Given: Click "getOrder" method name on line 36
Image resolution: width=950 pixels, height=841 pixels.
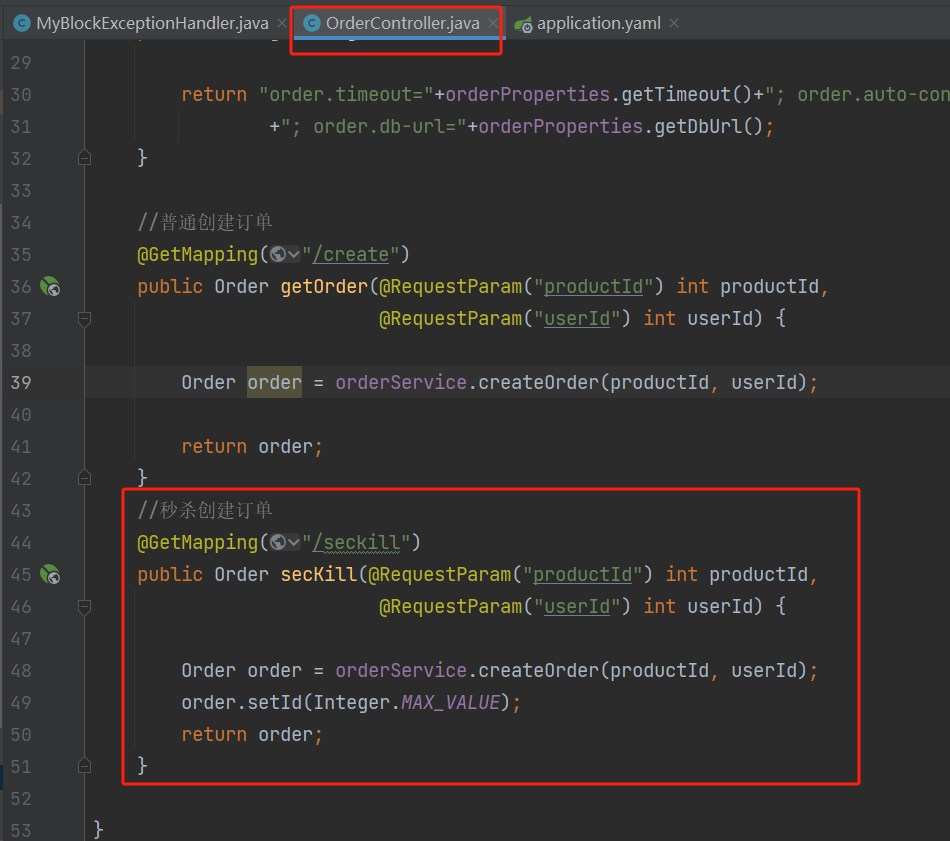Looking at the screenshot, I should [324, 287].
